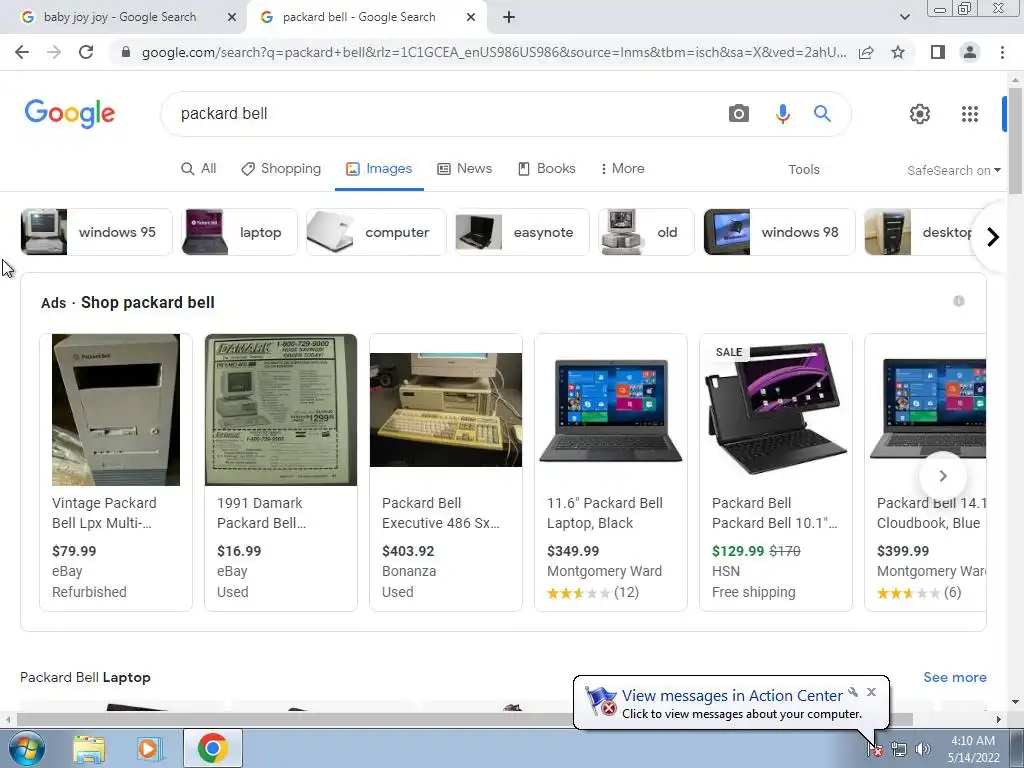Show more shopping ads with next arrow
The width and height of the screenshot is (1024, 768).
coord(942,476)
